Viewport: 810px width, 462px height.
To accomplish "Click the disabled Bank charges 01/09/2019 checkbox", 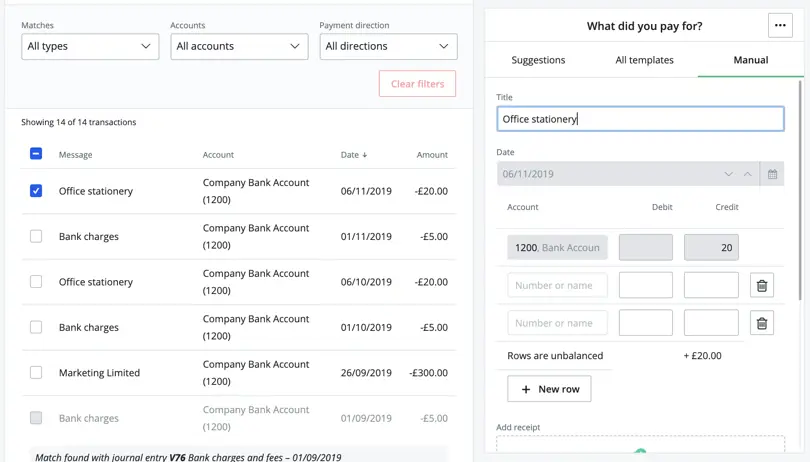I will point(36,418).
